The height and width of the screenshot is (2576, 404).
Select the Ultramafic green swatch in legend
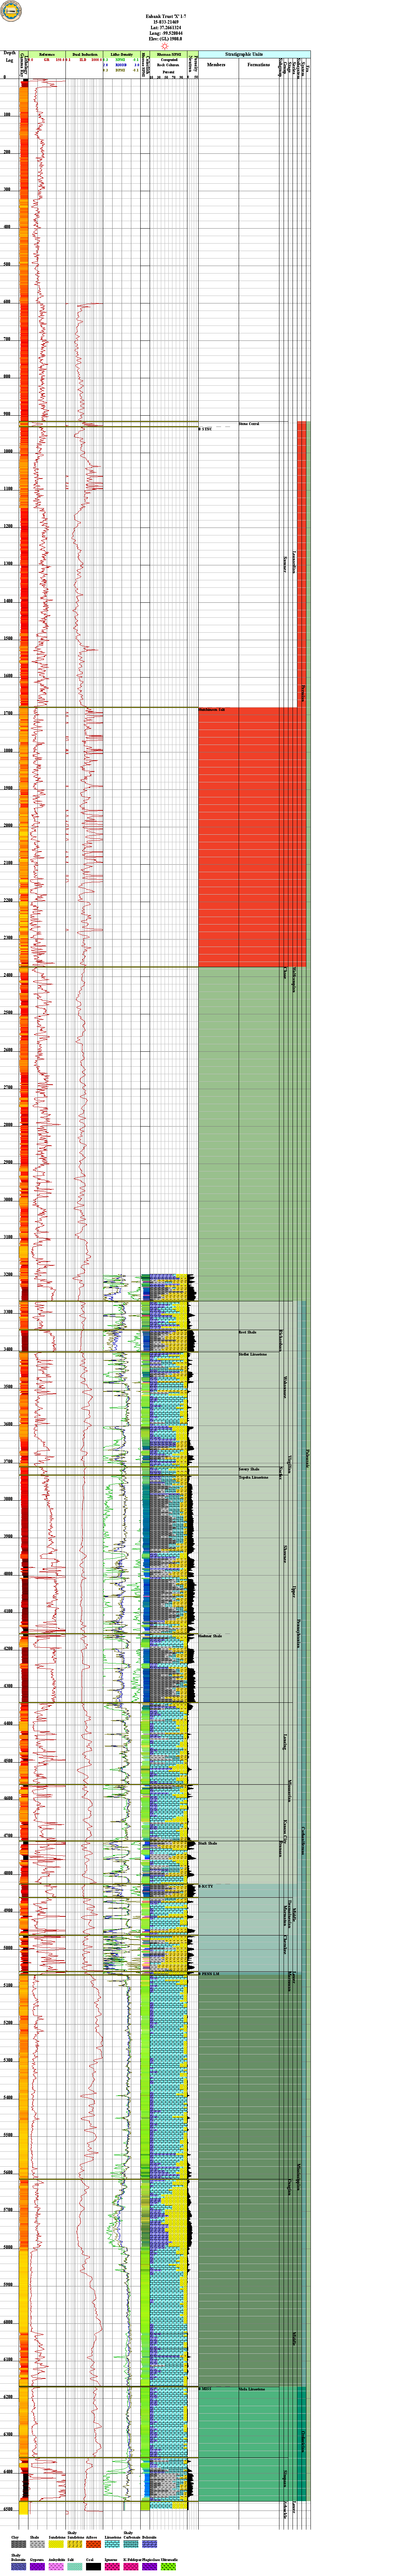168,2566
